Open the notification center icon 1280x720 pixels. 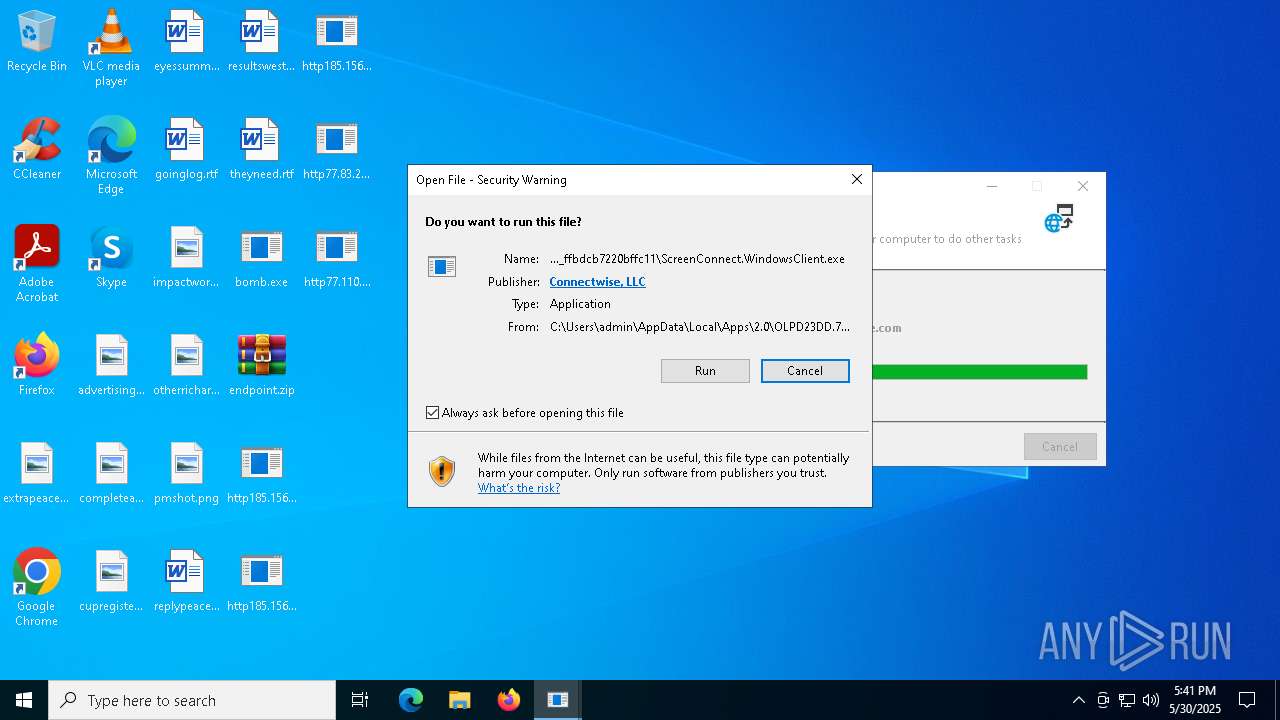click(x=1247, y=700)
